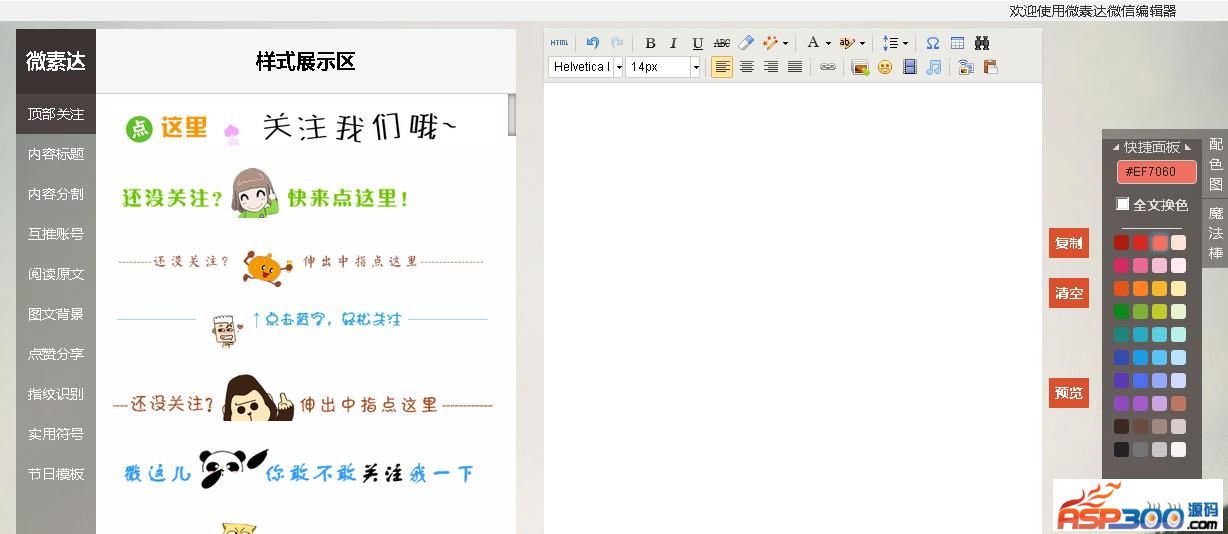Screen dimensions: 1228x534
Task: Align text left
Action: click(722, 67)
